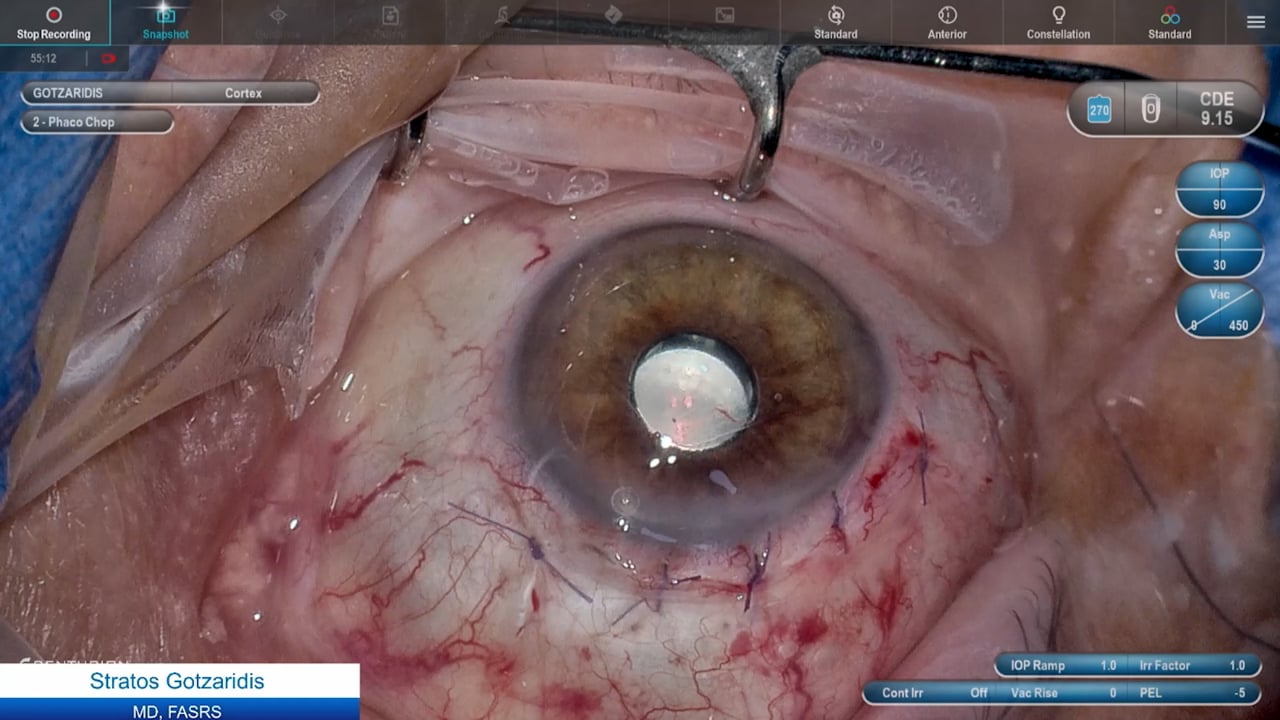Click the red recording indicator beside the timer
The width and height of the screenshot is (1280, 720).
(x=109, y=57)
